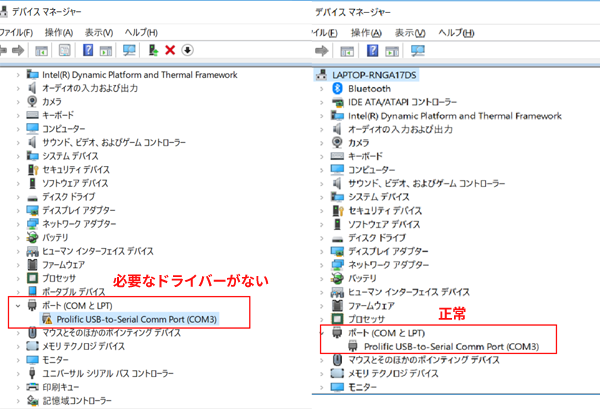The image size is (600, 409).
Task: Click the blue help icon in right window toolbar
Action: tap(372, 51)
